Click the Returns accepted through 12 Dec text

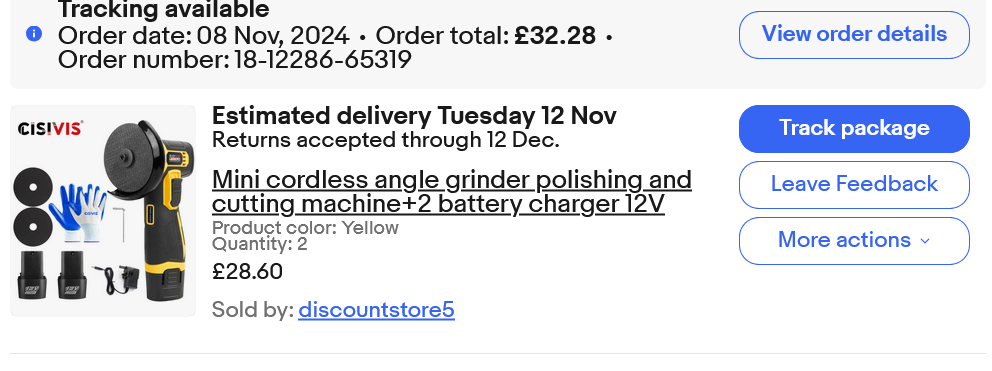point(385,140)
